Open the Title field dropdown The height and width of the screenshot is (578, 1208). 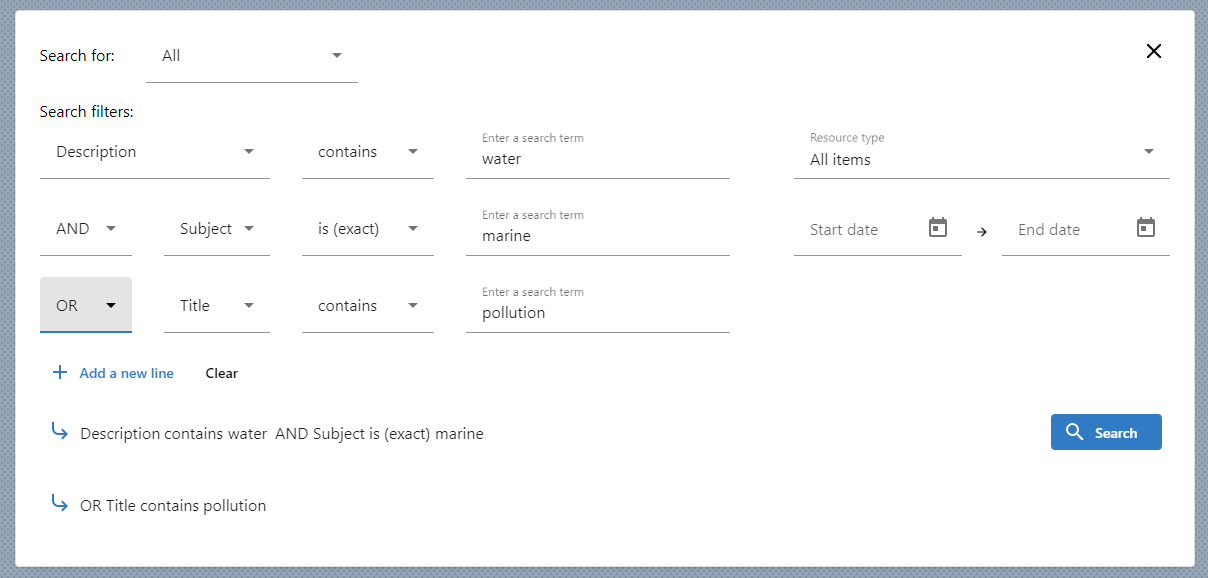click(x=216, y=306)
